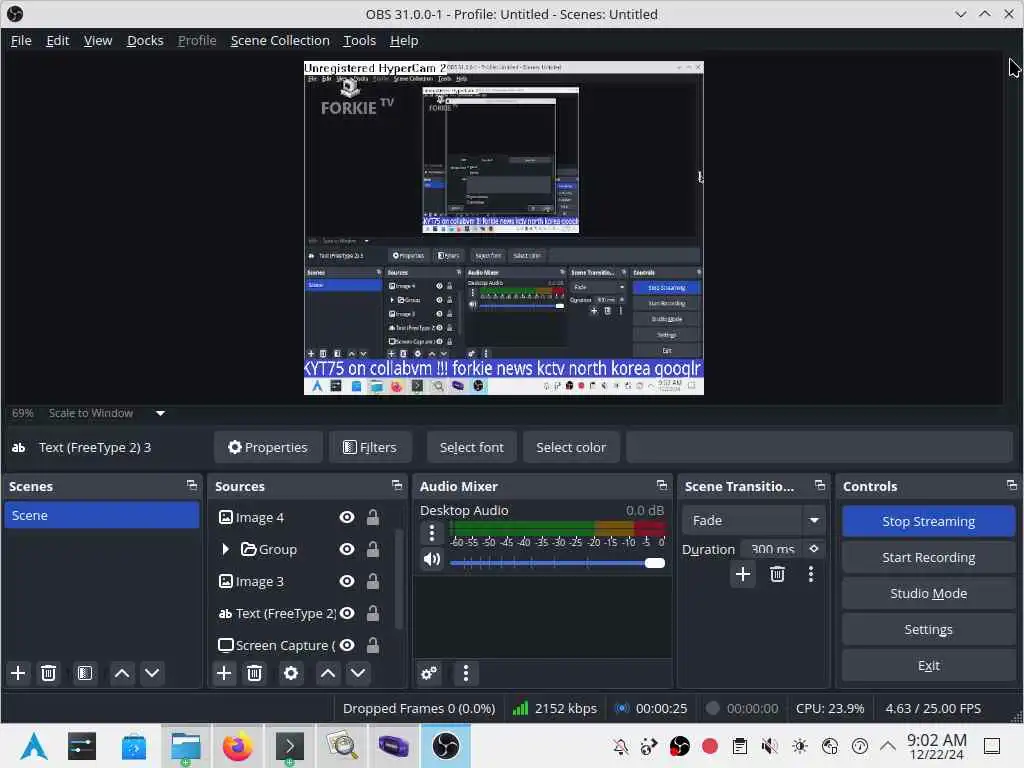Mute Desktop Audio speaker icon
The image size is (1024, 768).
(x=432, y=560)
